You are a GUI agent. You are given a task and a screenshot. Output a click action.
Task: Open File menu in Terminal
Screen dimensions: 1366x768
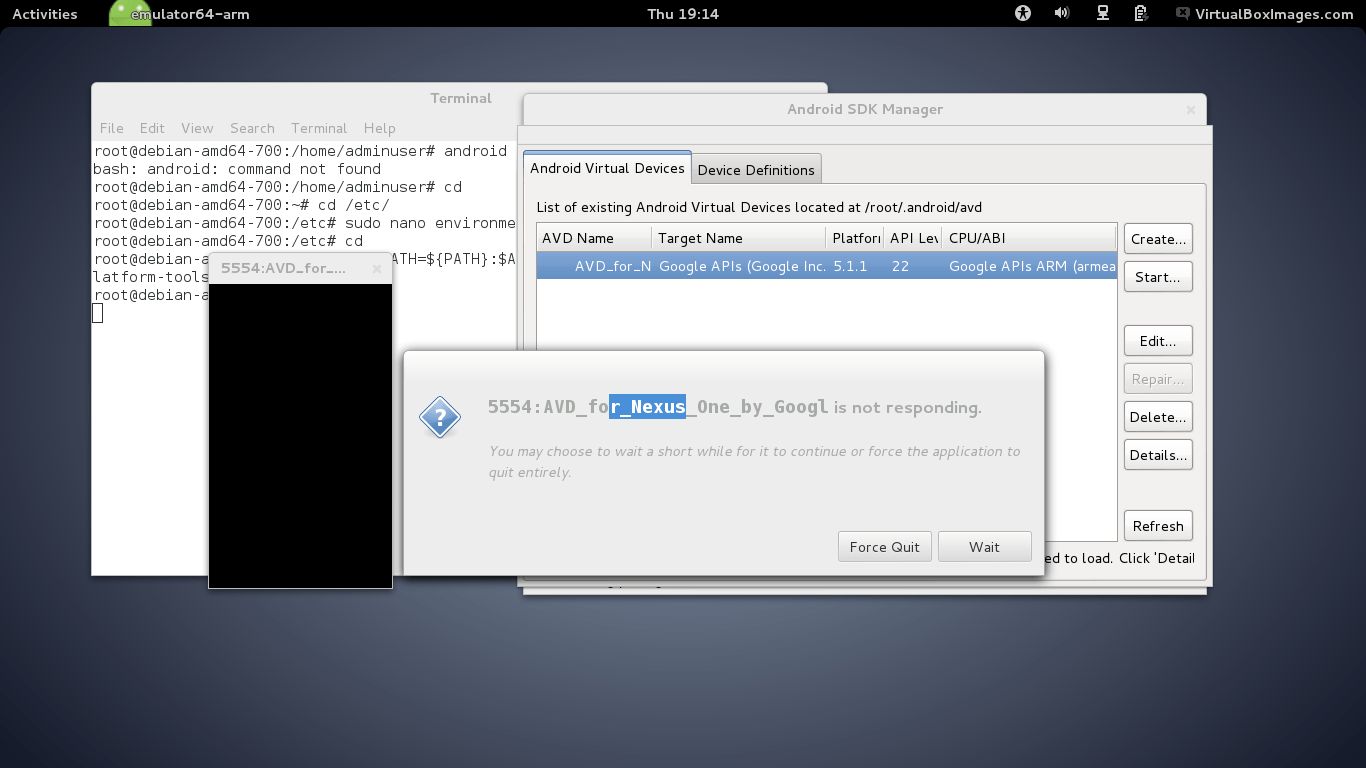tap(112, 128)
